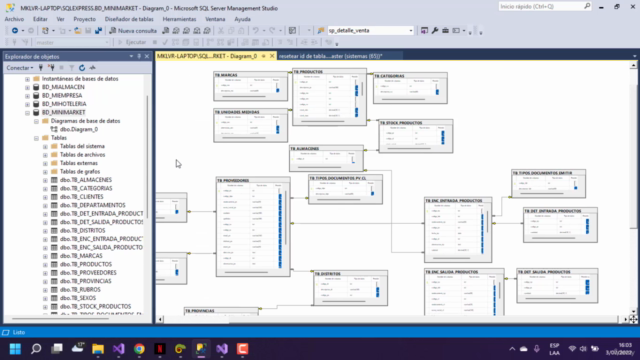
Task: Open the find in files toolbar icon
Action: [321, 31]
